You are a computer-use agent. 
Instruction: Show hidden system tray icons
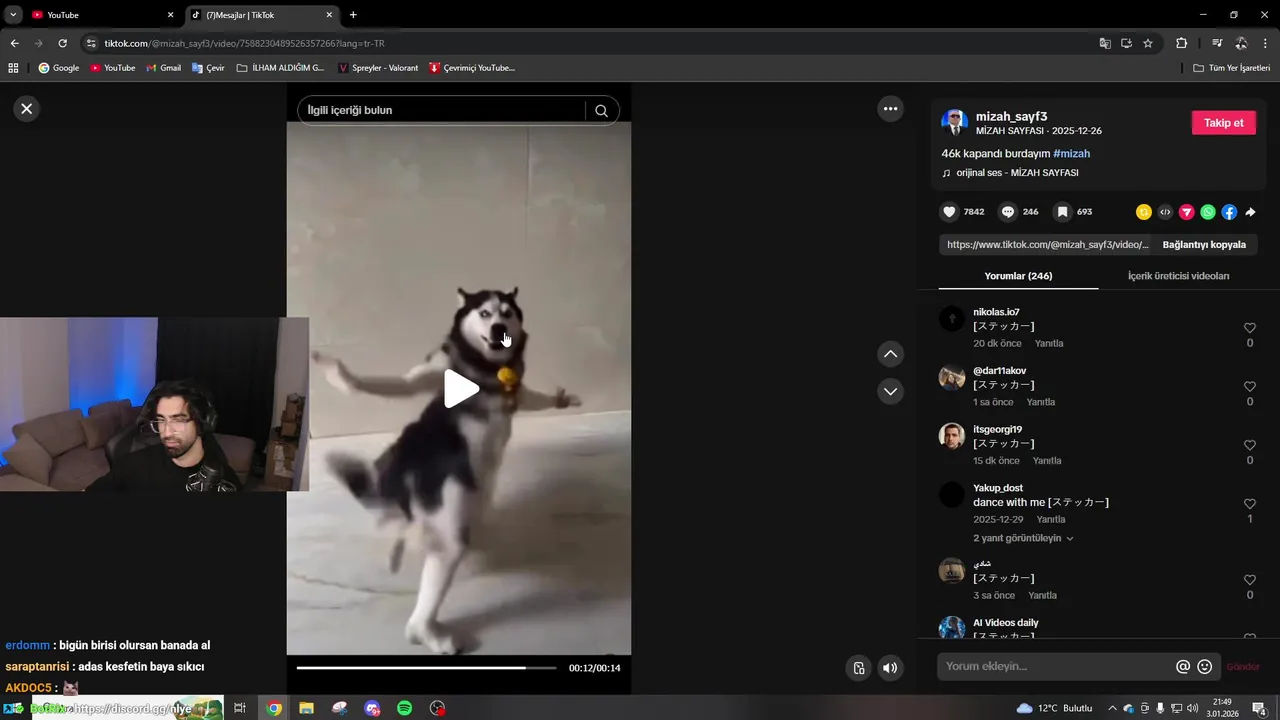[1112, 708]
